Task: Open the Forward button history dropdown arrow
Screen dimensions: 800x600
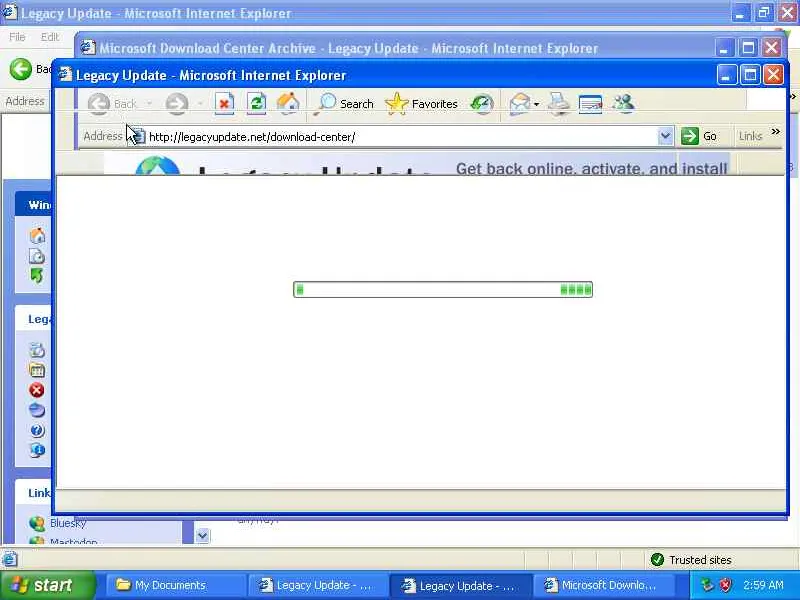Action: coord(200,104)
